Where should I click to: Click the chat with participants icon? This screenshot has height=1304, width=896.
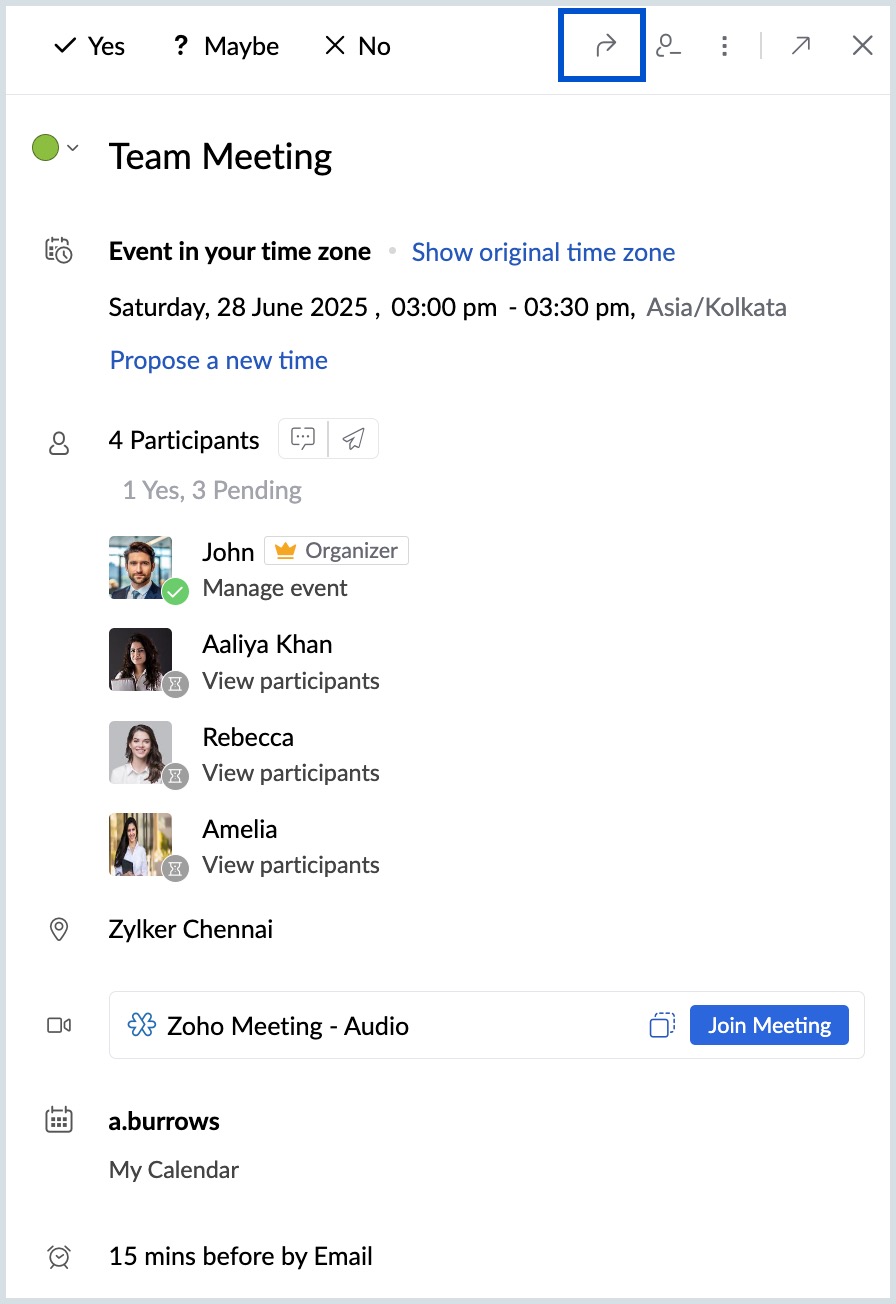pos(303,438)
